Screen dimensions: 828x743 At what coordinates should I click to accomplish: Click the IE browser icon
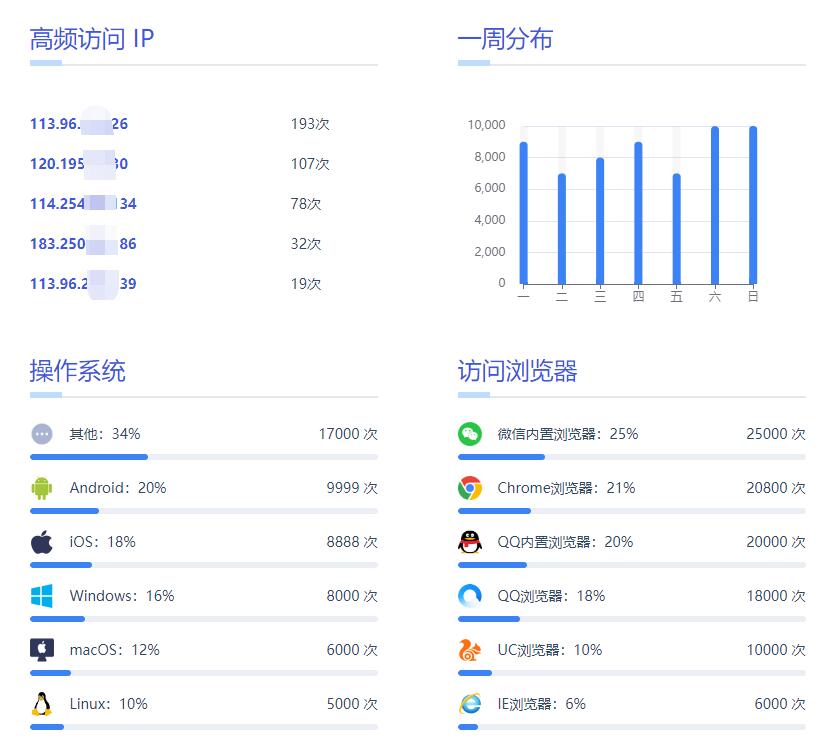[x=470, y=704]
